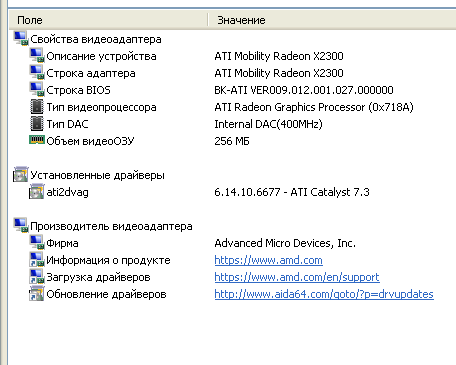The height and width of the screenshot is (365, 456).
Task: Select the Обновление драйверов label
Action: 106,294
